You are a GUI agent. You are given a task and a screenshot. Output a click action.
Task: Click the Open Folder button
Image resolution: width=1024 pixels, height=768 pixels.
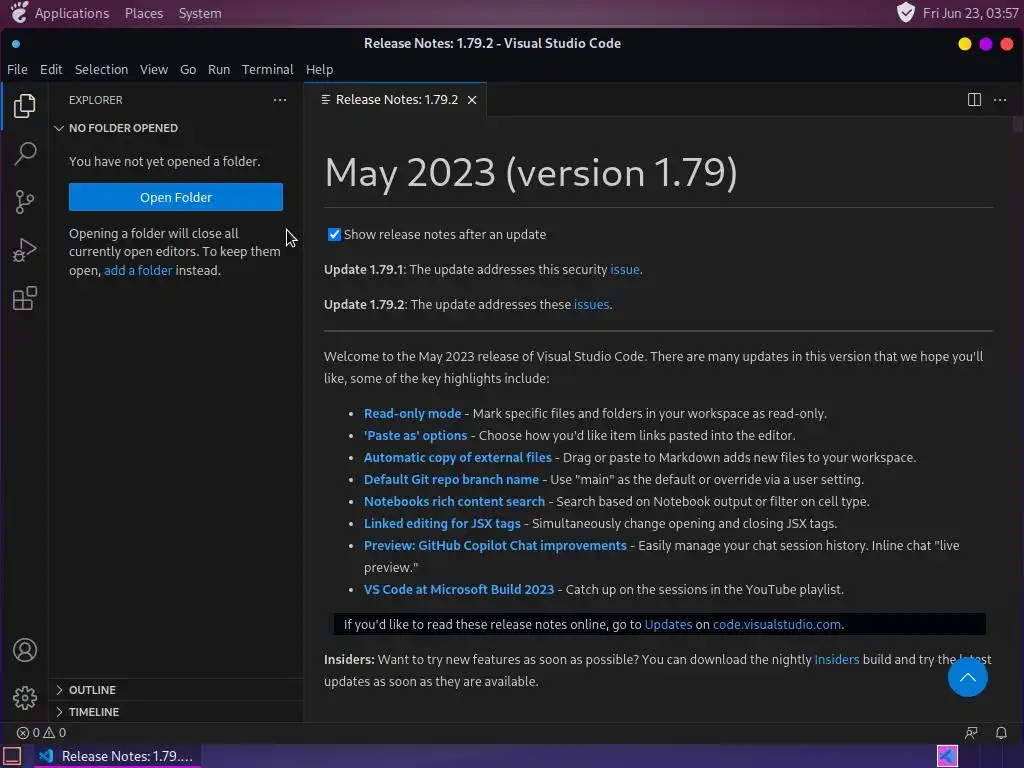[176, 197]
